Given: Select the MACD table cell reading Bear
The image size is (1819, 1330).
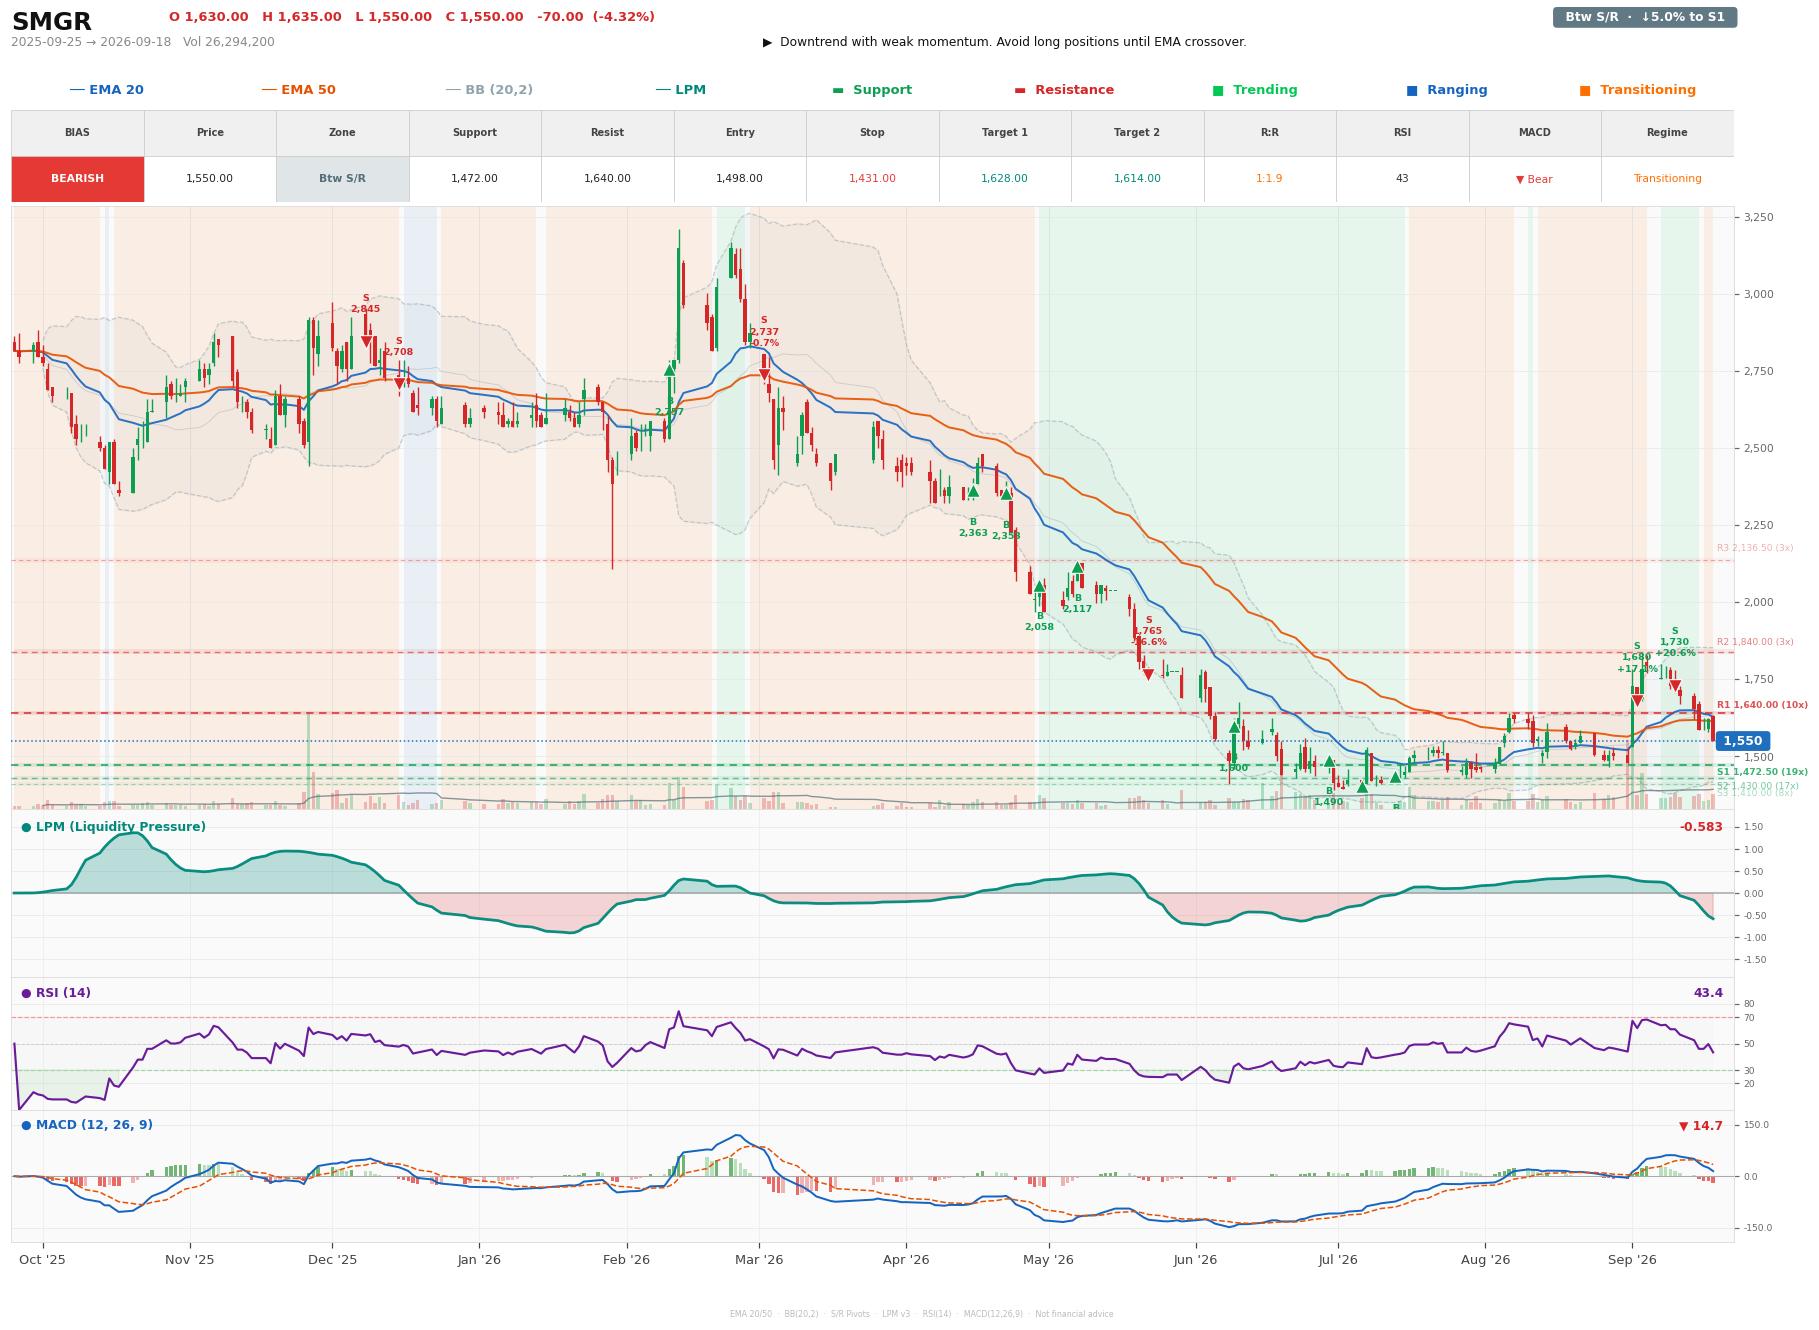Looking at the screenshot, I should 1535,179.
